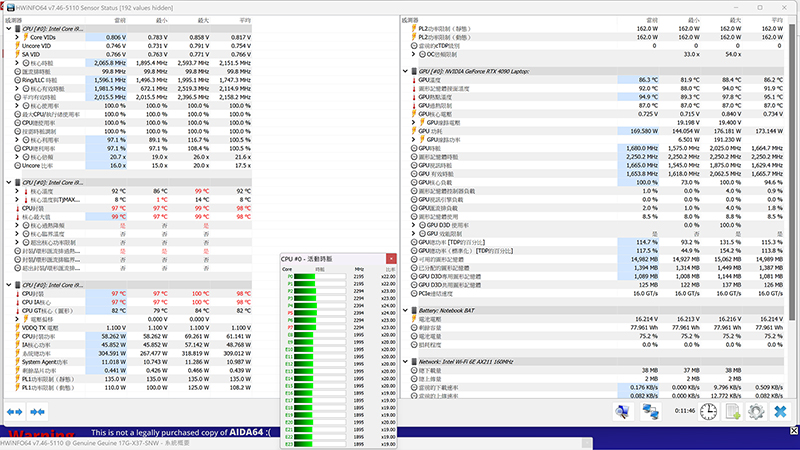This screenshot has height=450, width=800.
Task: Select the Uncore VID row label
Action: 36,46
